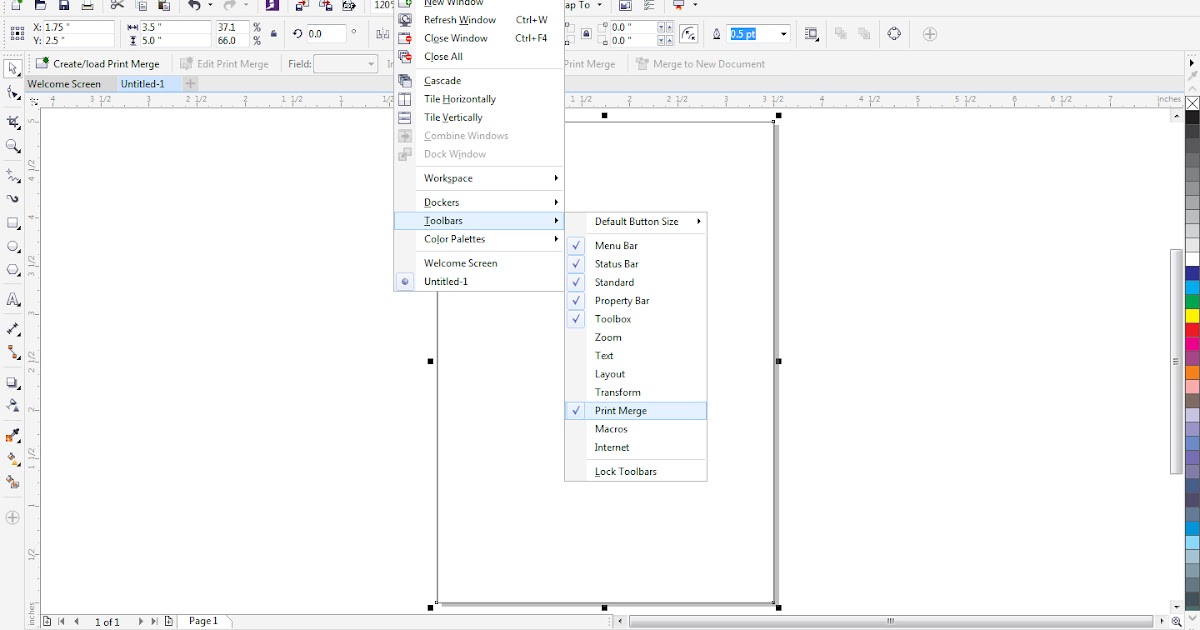Viewport: 1200px width, 630px height.
Task: Disable the Print Merge toolbar
Action: point(620,410)
